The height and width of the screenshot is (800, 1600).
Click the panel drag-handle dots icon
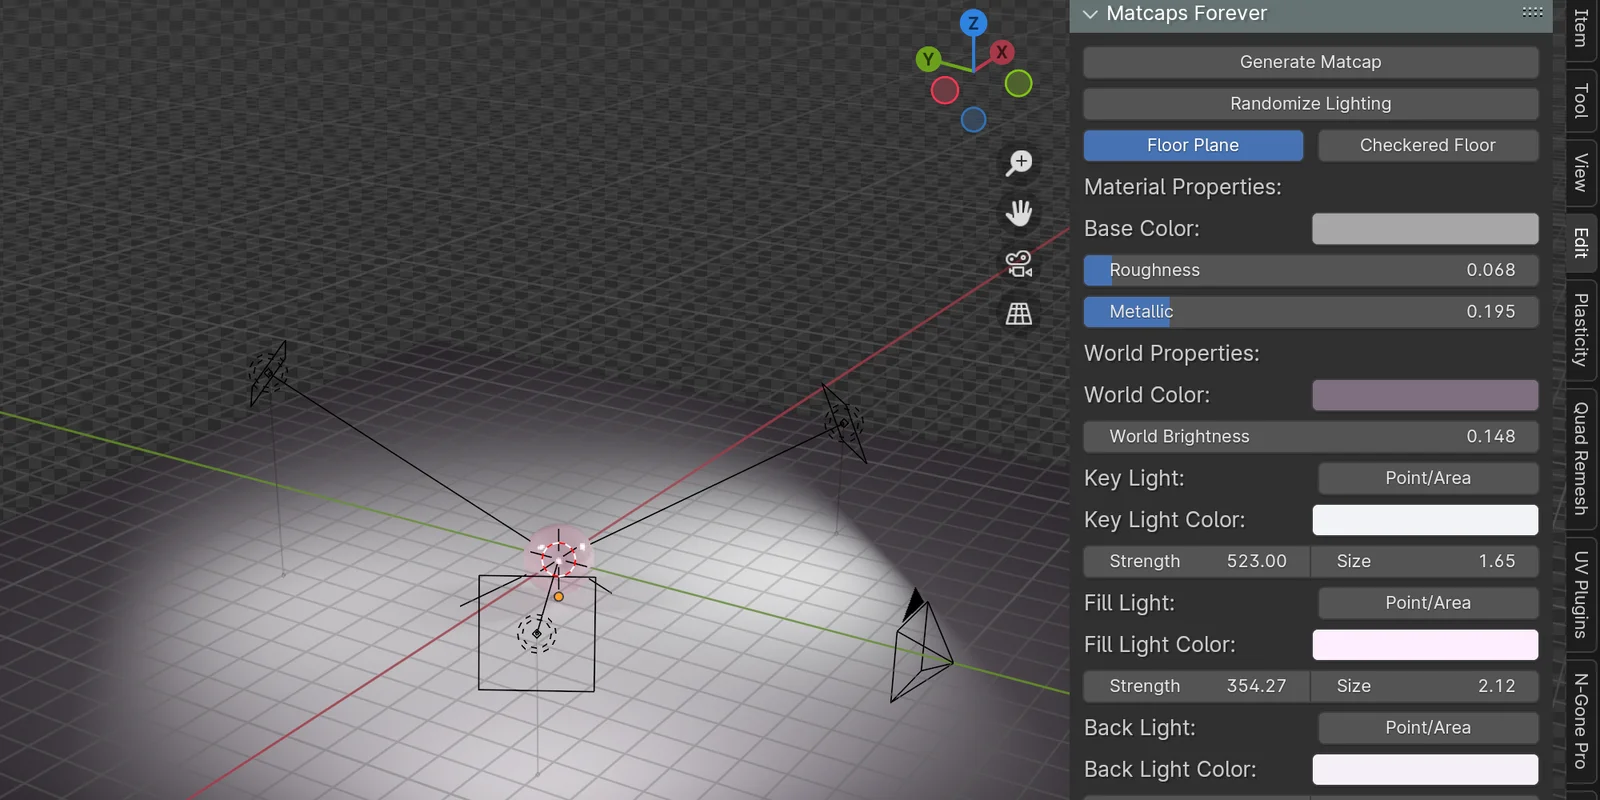click(1532, 12)
